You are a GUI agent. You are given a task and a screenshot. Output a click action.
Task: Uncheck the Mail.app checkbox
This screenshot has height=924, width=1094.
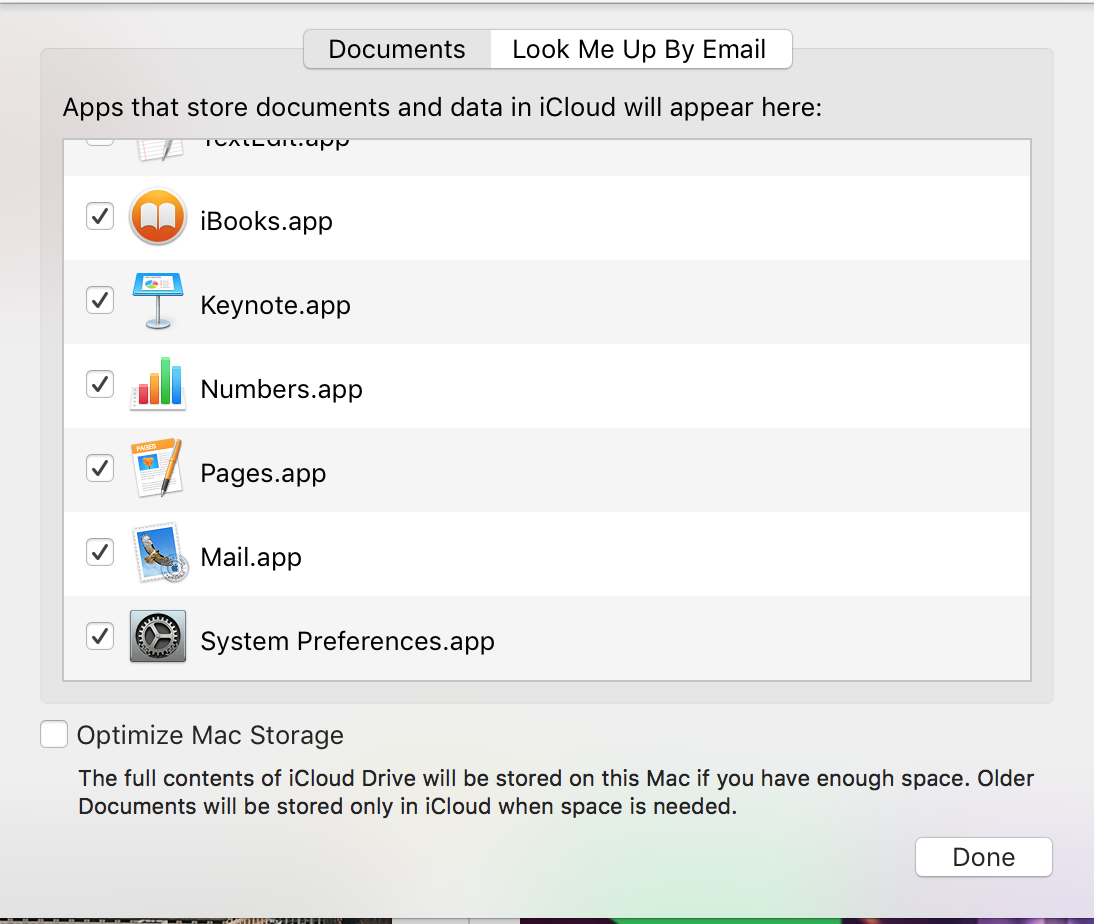coord(100,552)
